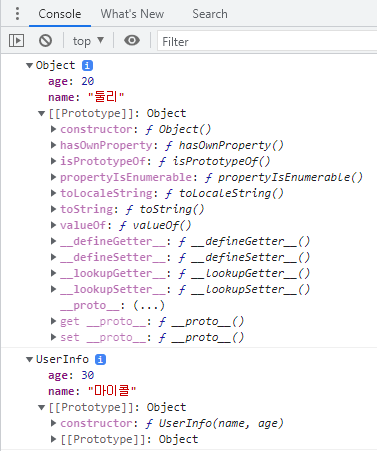Image resolution: width=377 pixels, height=451 pixels.
Task: Expand constructor: ƒ Object()
Action: click(53, 129)
